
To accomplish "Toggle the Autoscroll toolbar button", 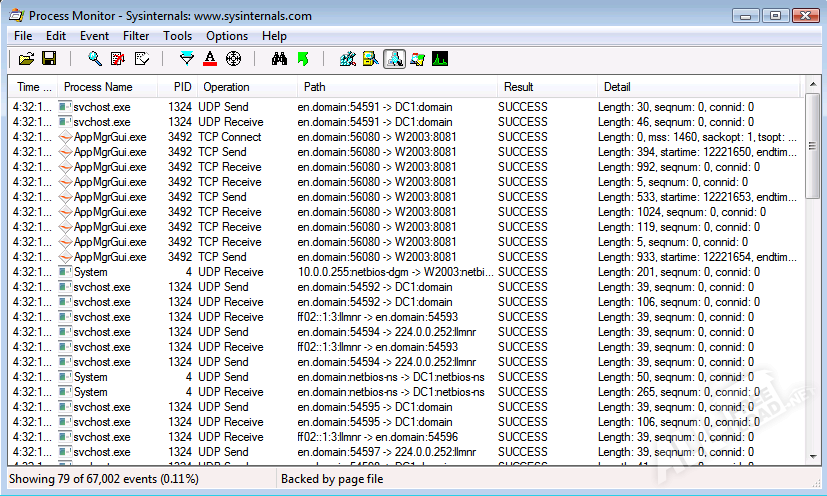I will point(118,59).
